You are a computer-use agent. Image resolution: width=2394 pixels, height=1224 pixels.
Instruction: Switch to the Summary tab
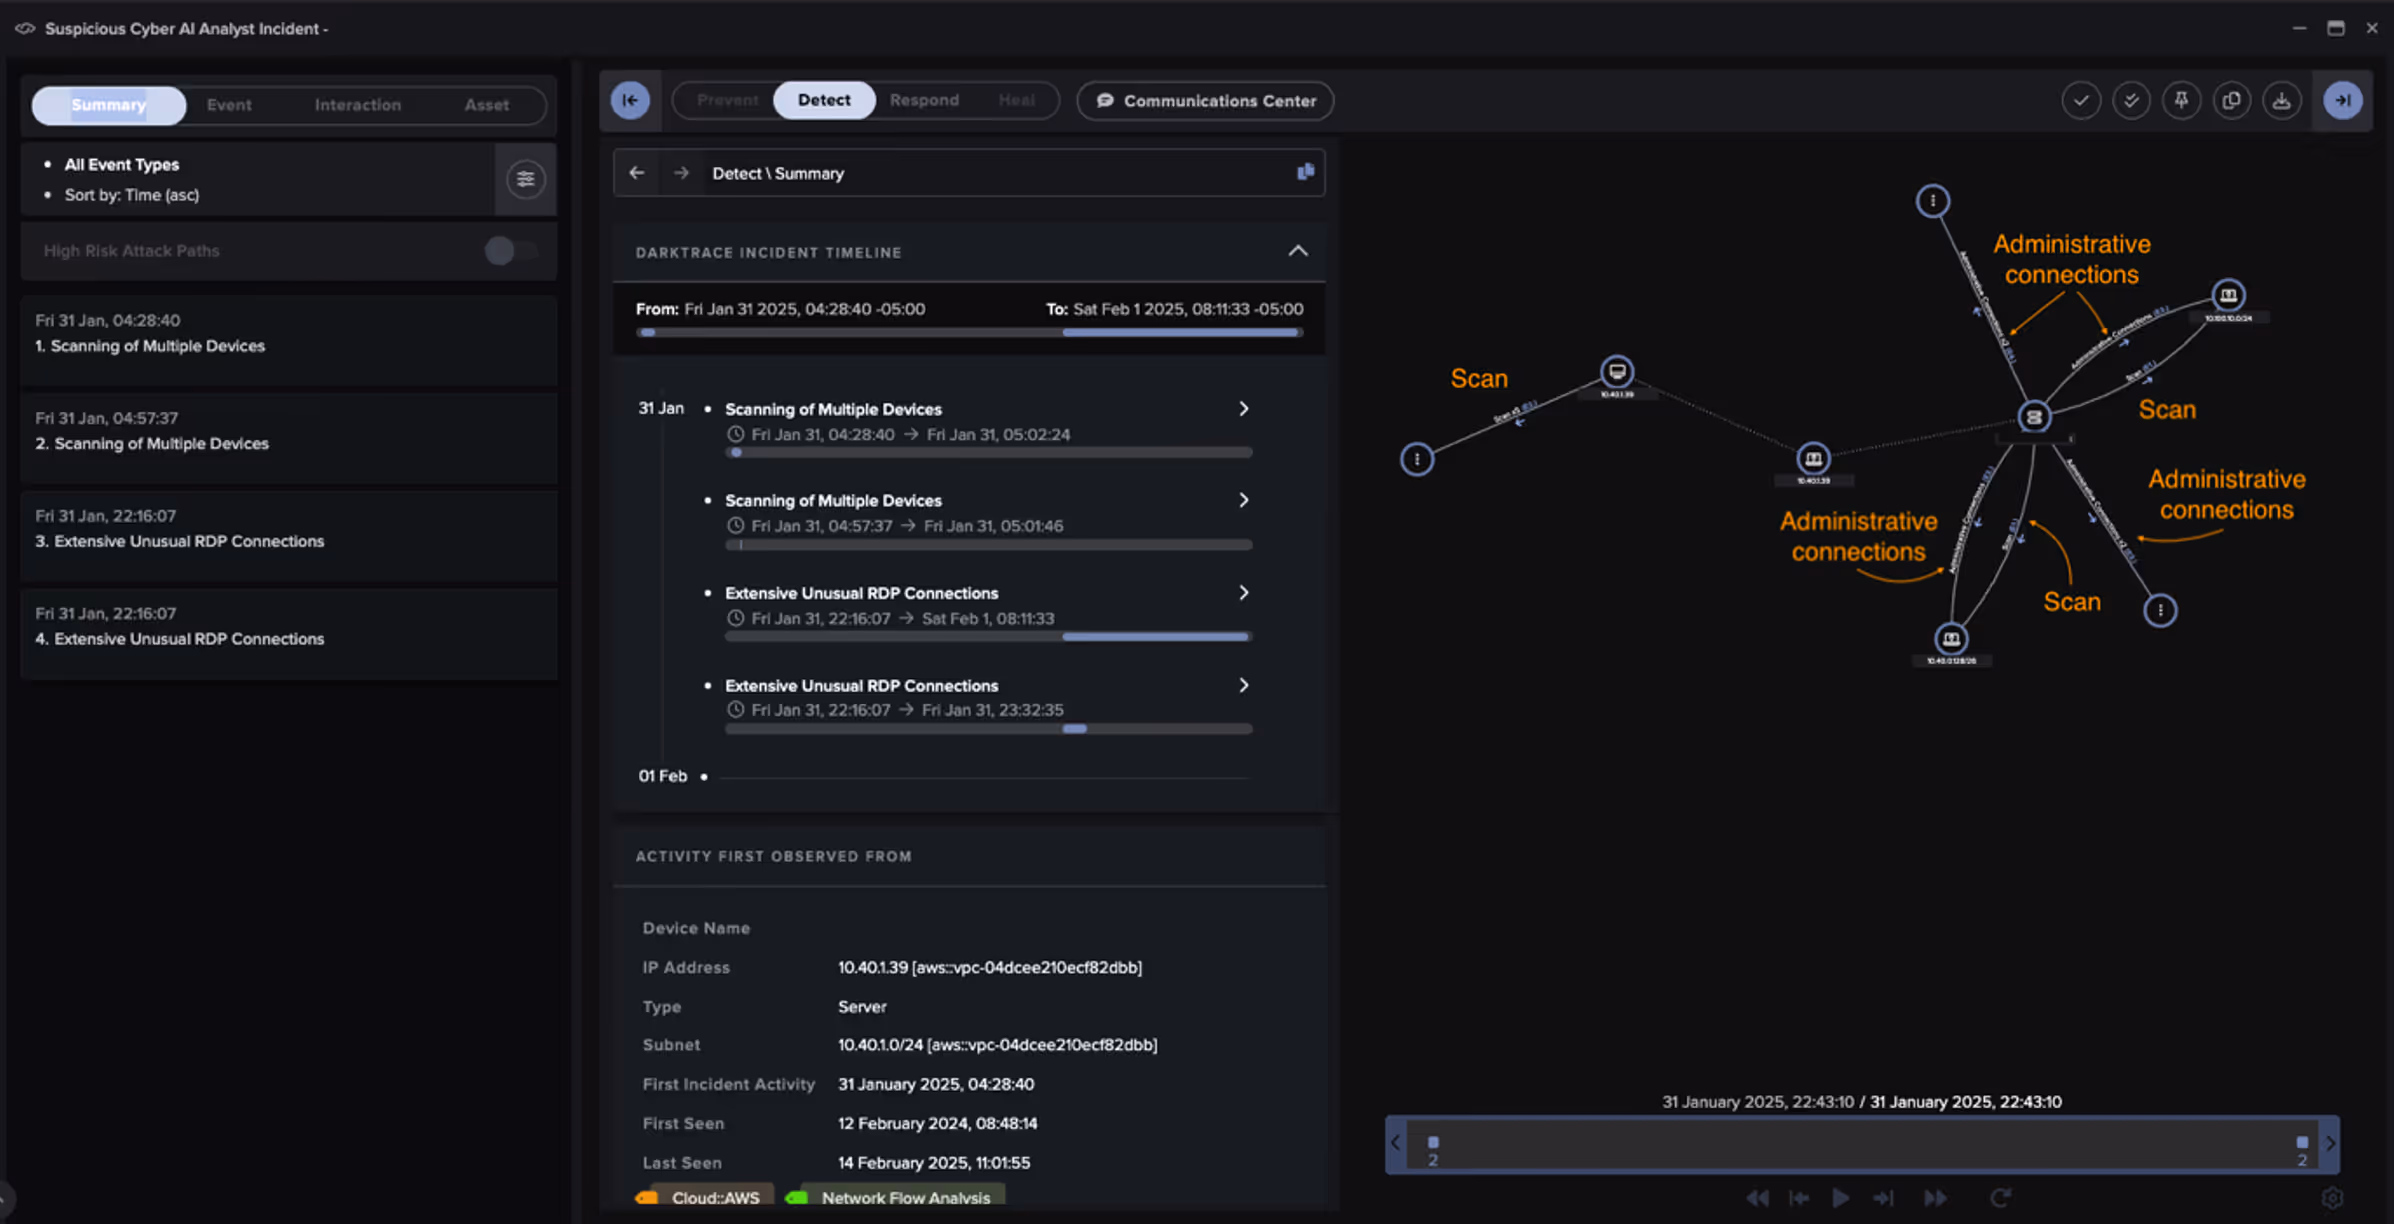(108, 105)
